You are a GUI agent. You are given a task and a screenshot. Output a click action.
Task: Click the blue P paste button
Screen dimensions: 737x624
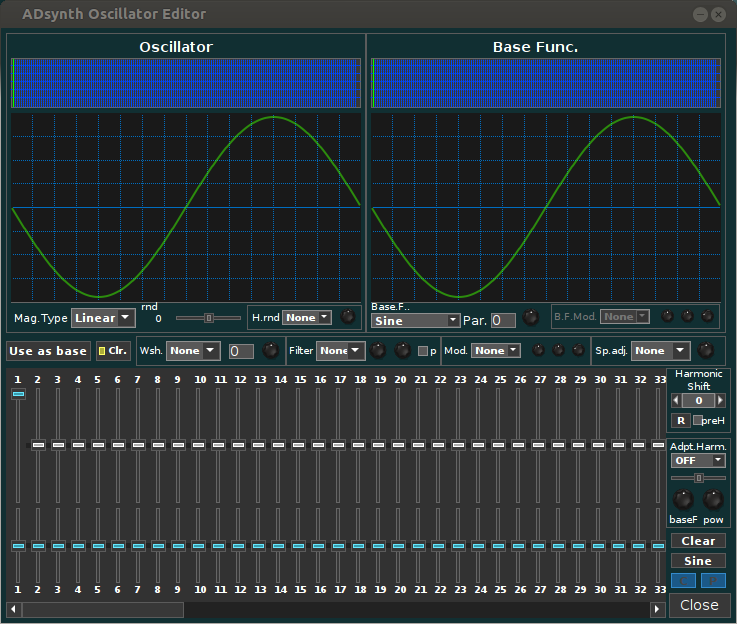coord(713,580)
